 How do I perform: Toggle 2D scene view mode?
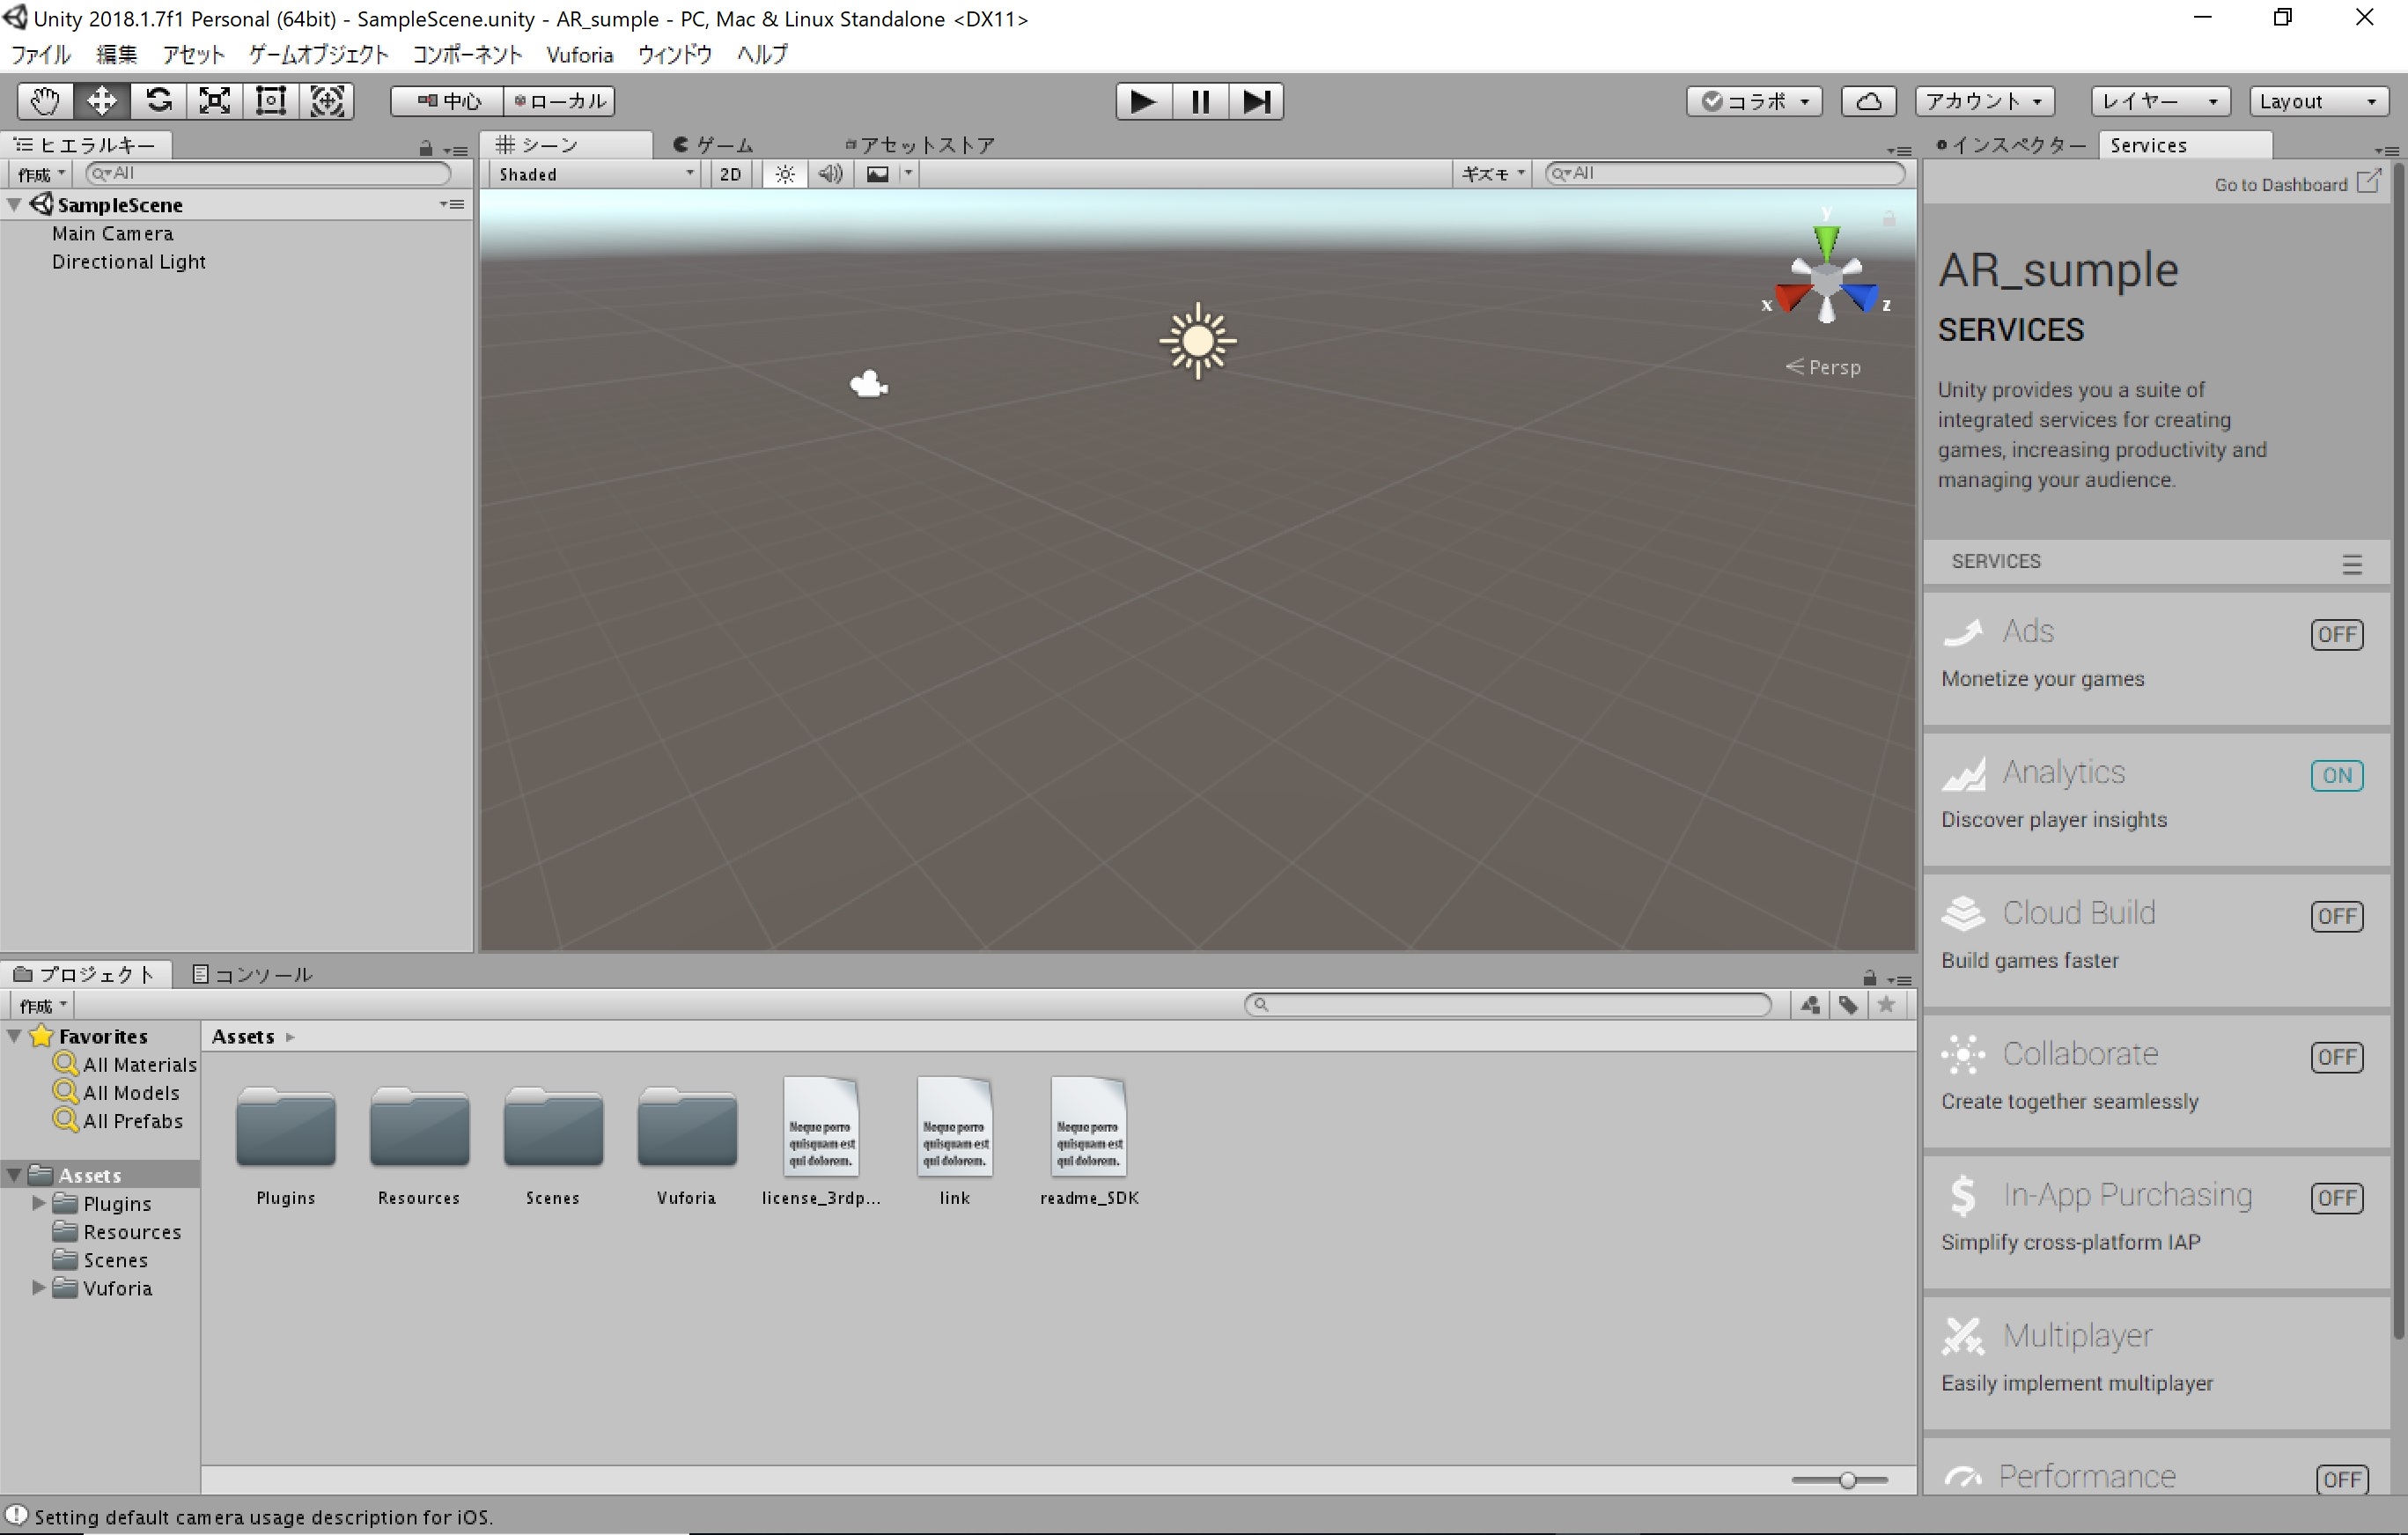click(x=729, y=173)
